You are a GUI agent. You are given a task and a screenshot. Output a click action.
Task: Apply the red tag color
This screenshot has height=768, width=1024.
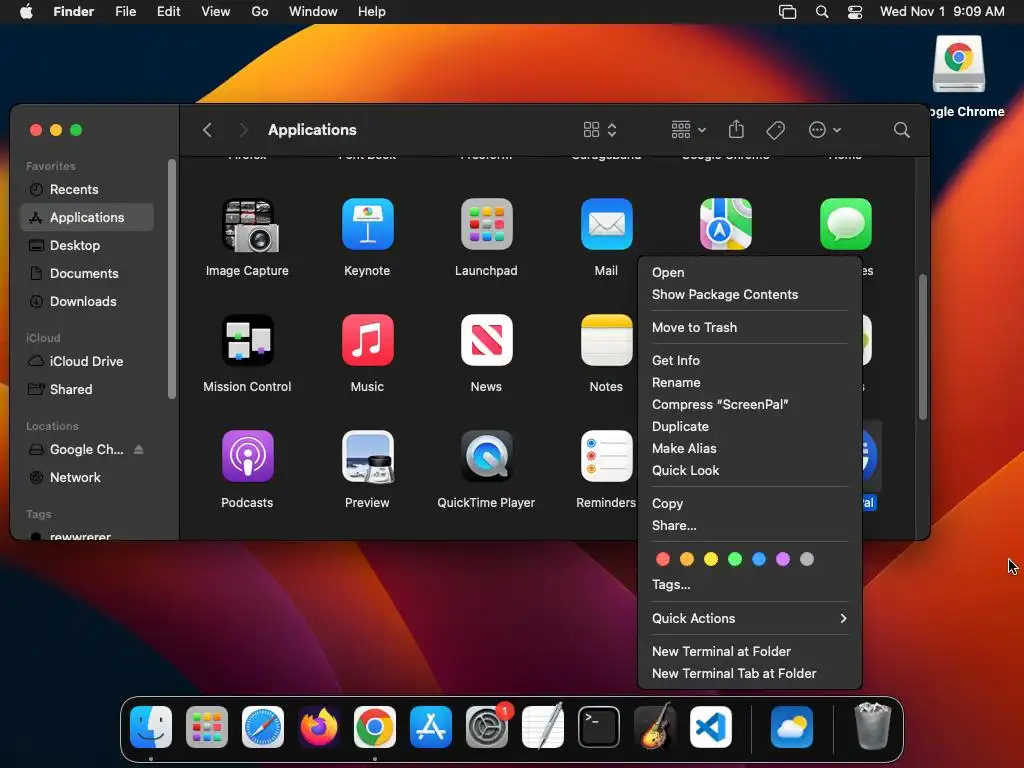tap(663, 559)
